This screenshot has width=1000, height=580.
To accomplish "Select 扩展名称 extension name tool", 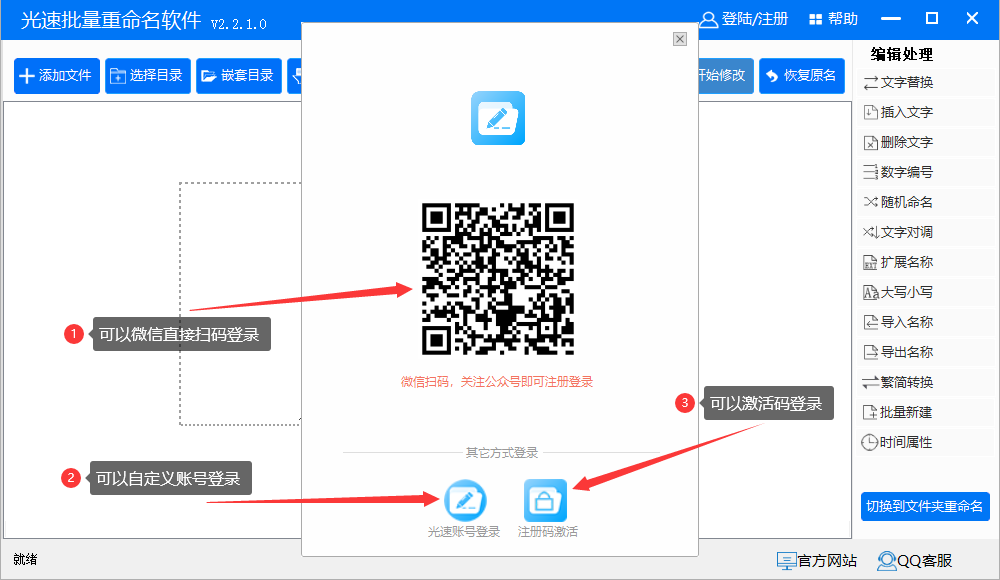I will (899, 262).
